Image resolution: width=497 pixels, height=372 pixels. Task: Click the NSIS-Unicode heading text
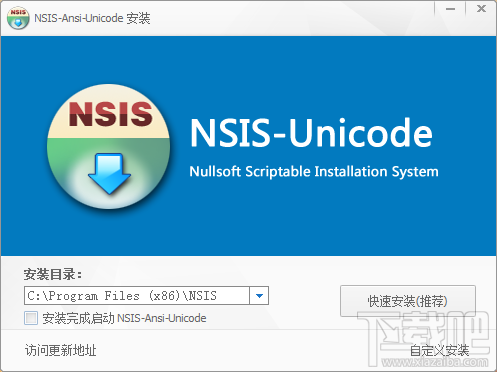[311, 133]
